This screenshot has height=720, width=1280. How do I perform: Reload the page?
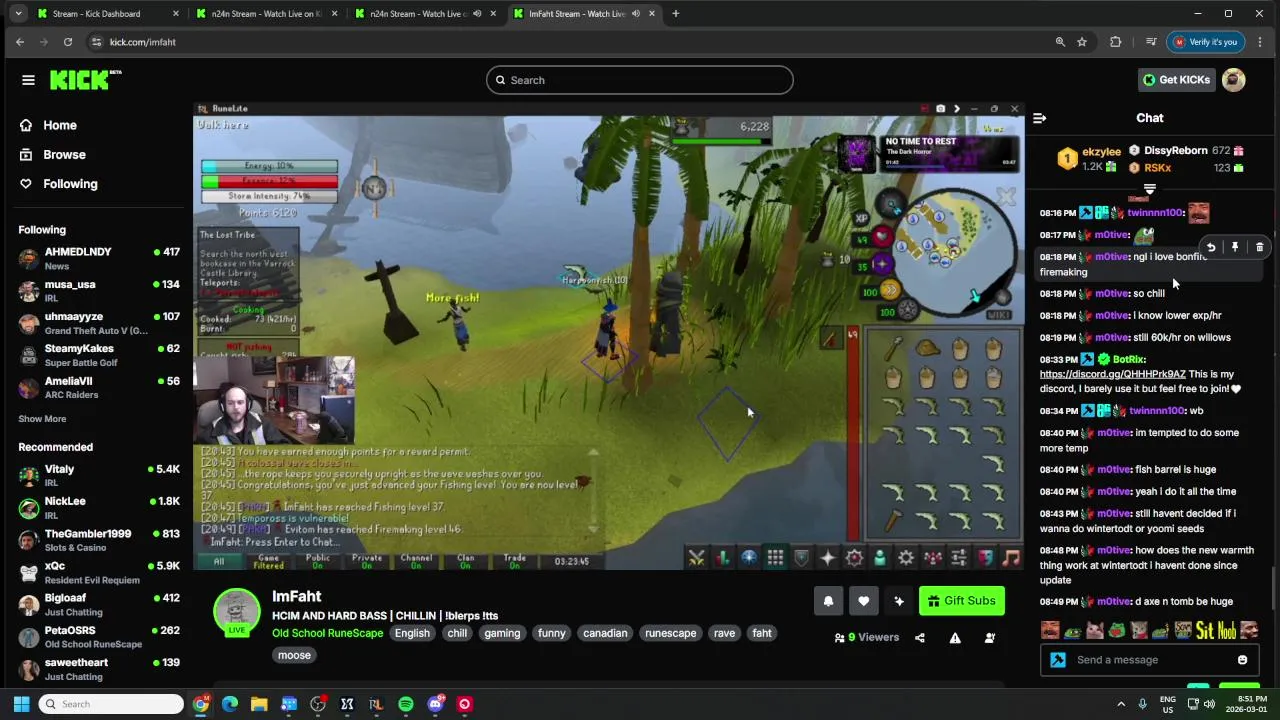coord(68,42)
